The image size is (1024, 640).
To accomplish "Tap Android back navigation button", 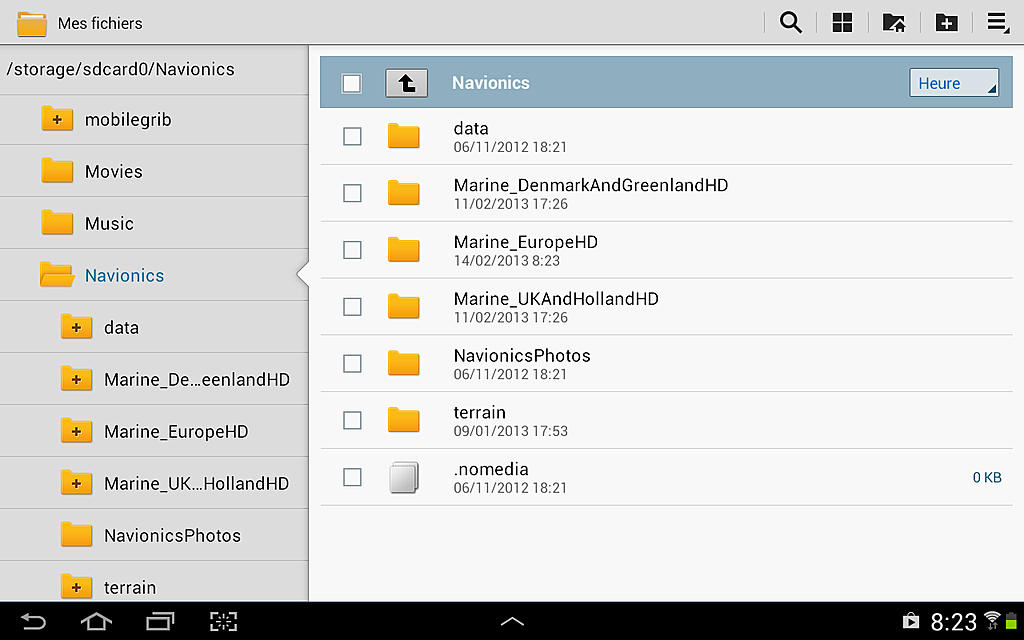I will pos(33,621).
